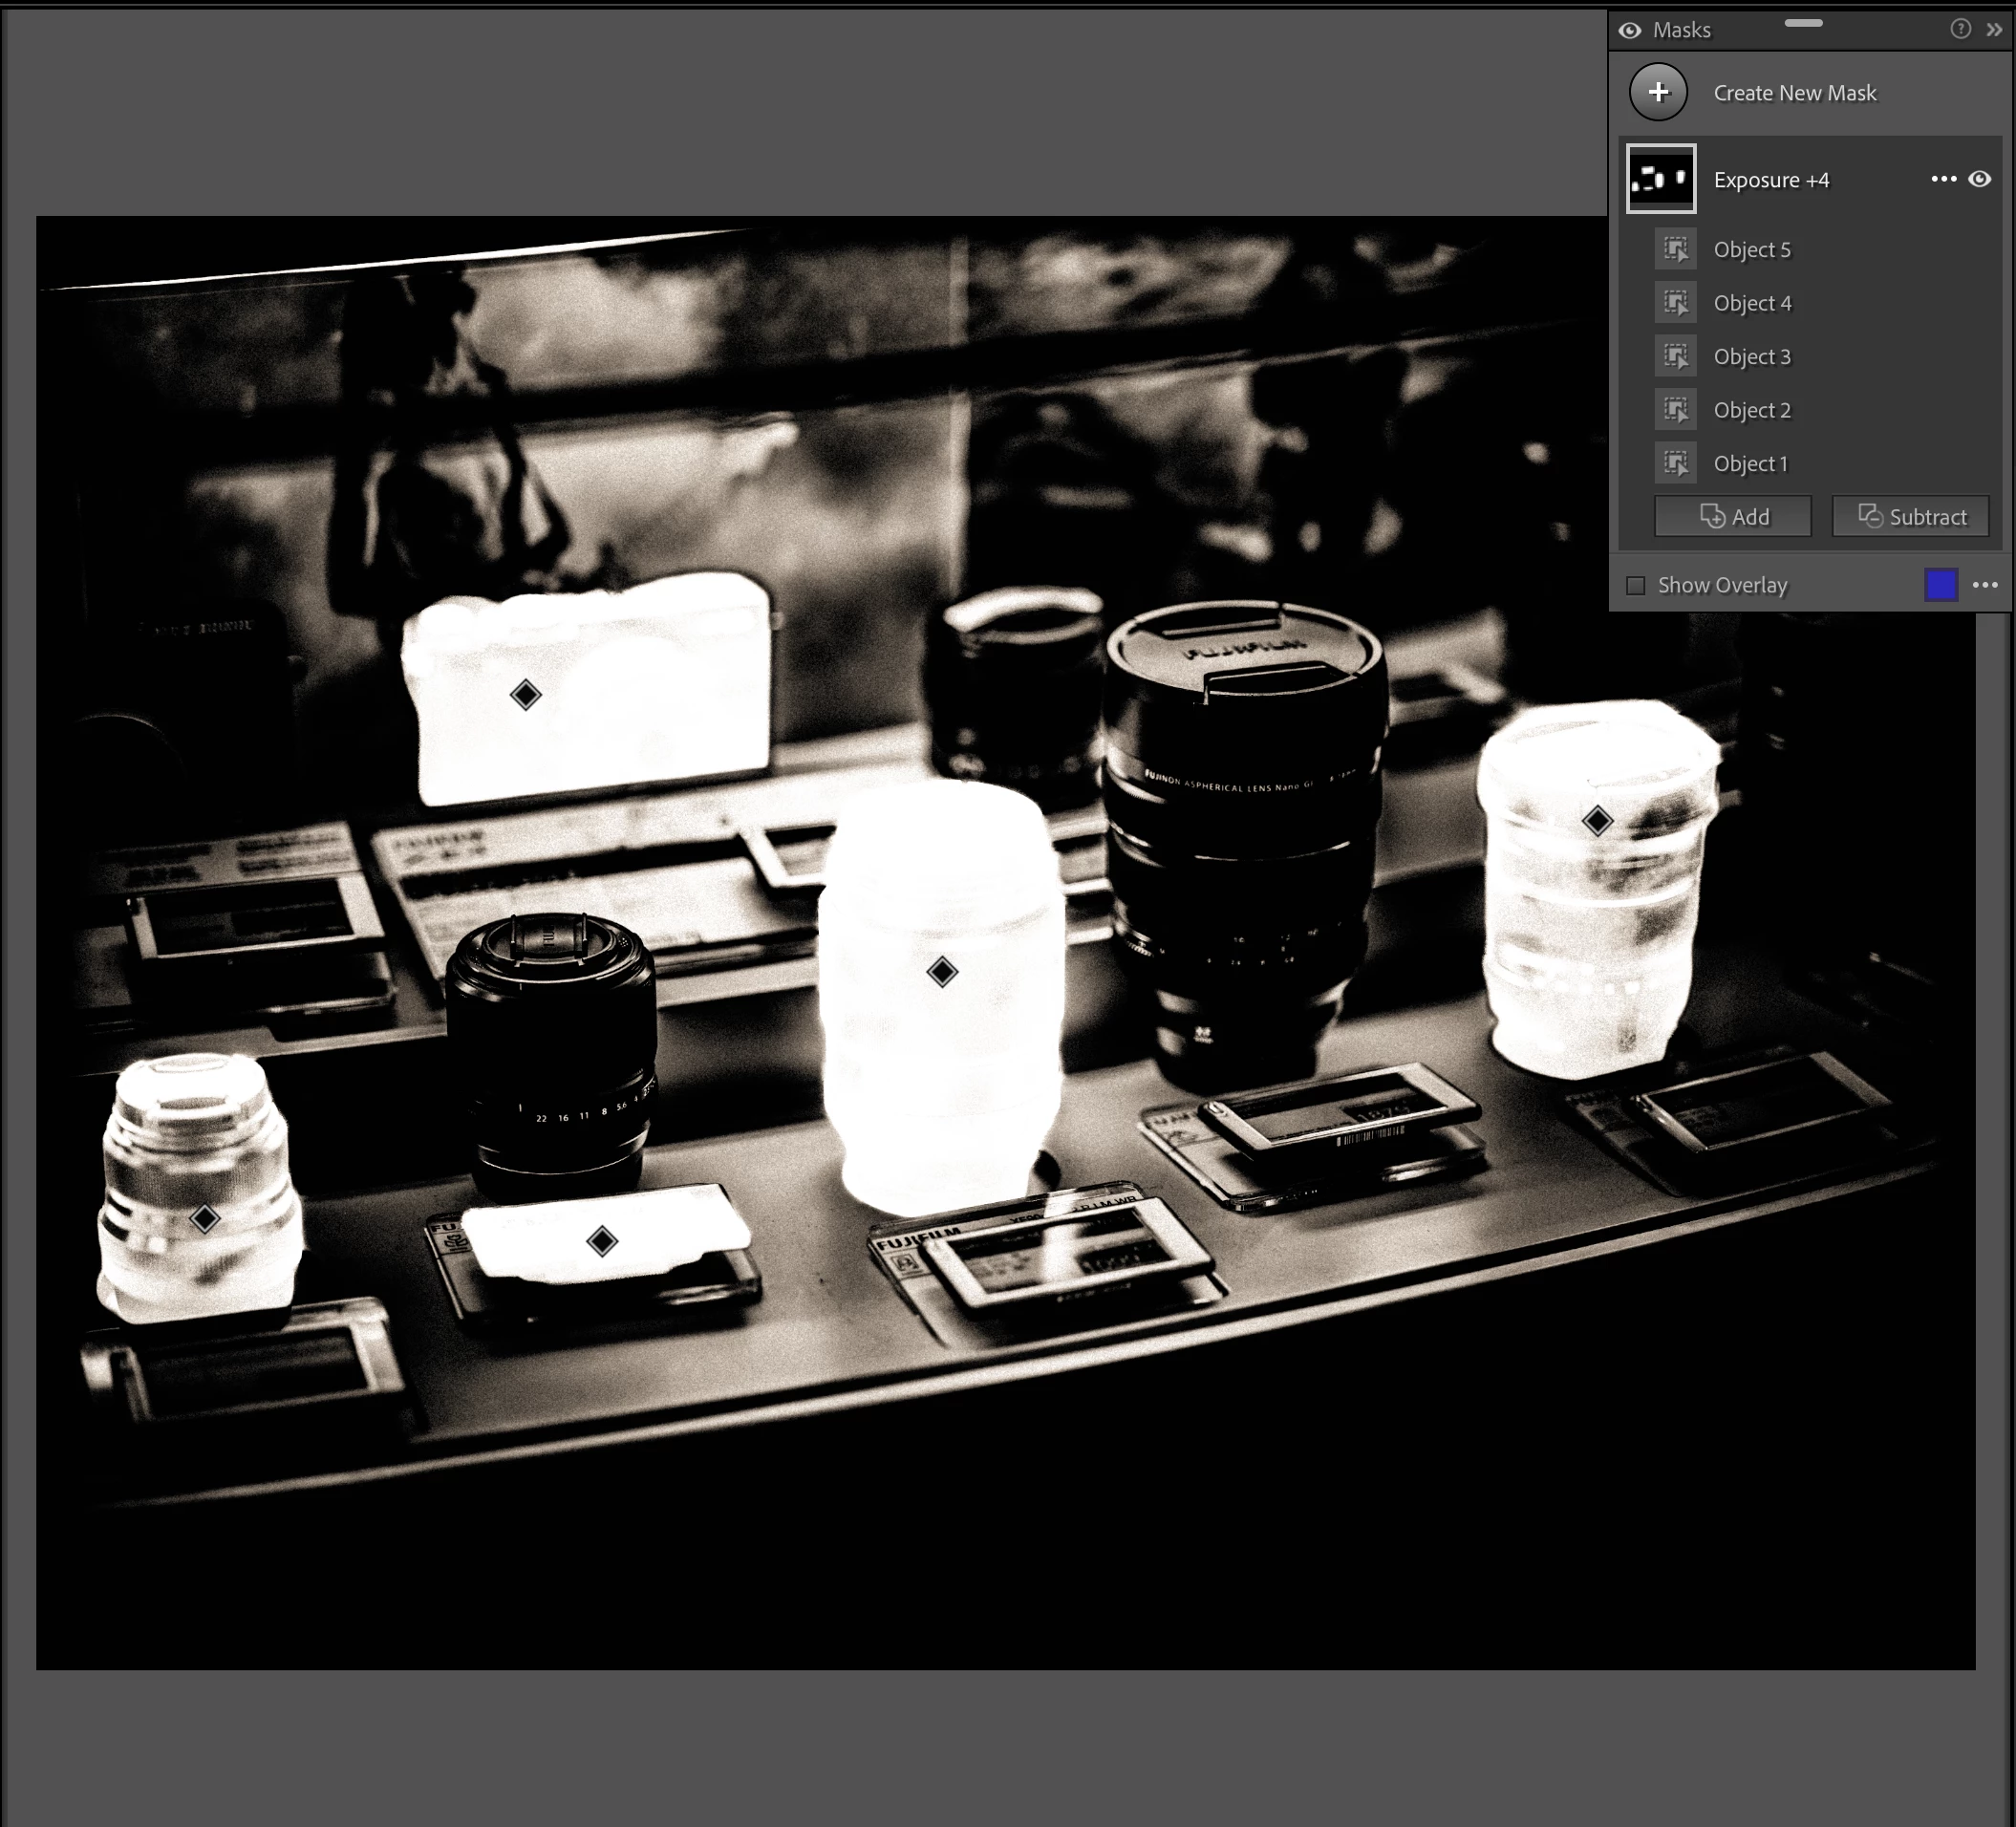The width and height of the screenshot is (2016, 1827).
Task: Open Exposure +4 mask options menu
Action: coord(1943,179)
